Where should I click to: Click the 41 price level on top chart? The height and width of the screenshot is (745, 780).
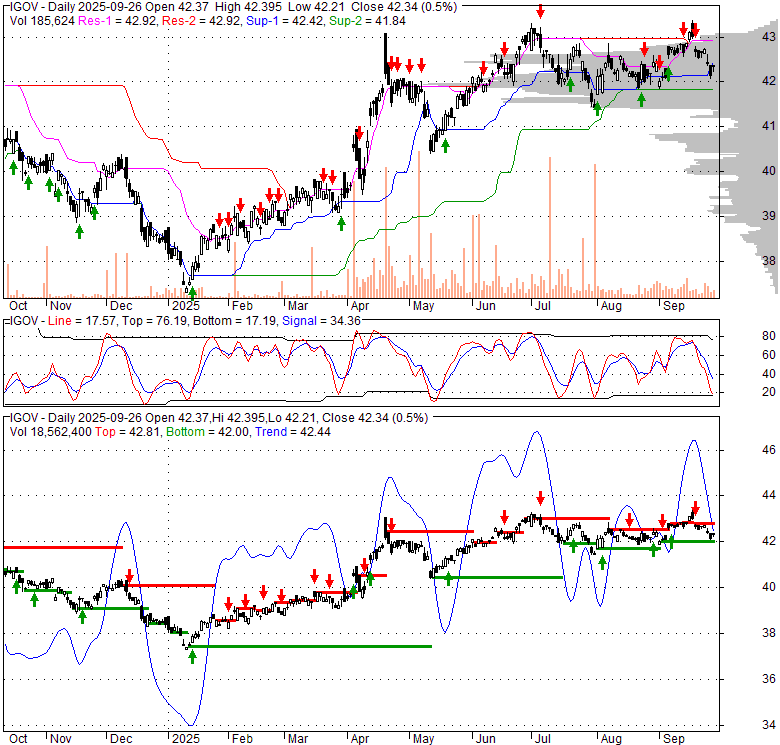tap(769, 126)
